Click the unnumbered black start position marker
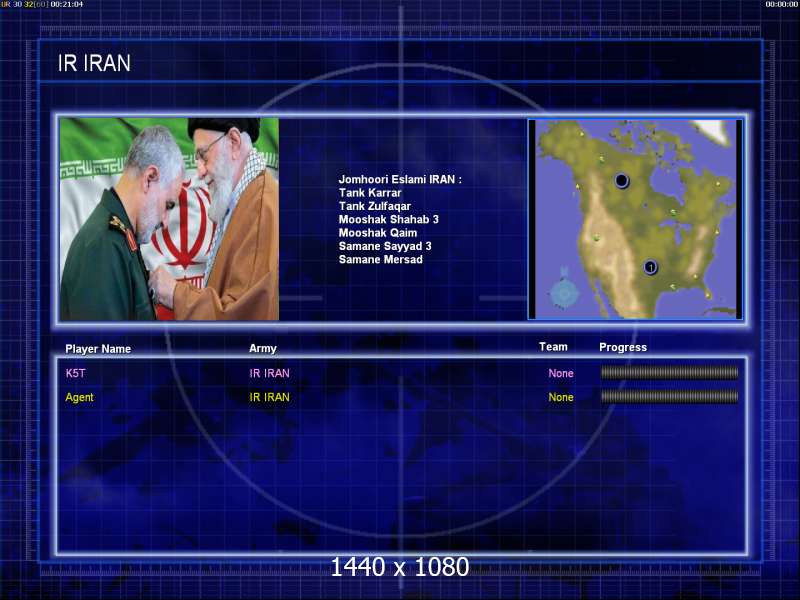The height and width of the screenshot is (600, 800). [x=621, y=181]
